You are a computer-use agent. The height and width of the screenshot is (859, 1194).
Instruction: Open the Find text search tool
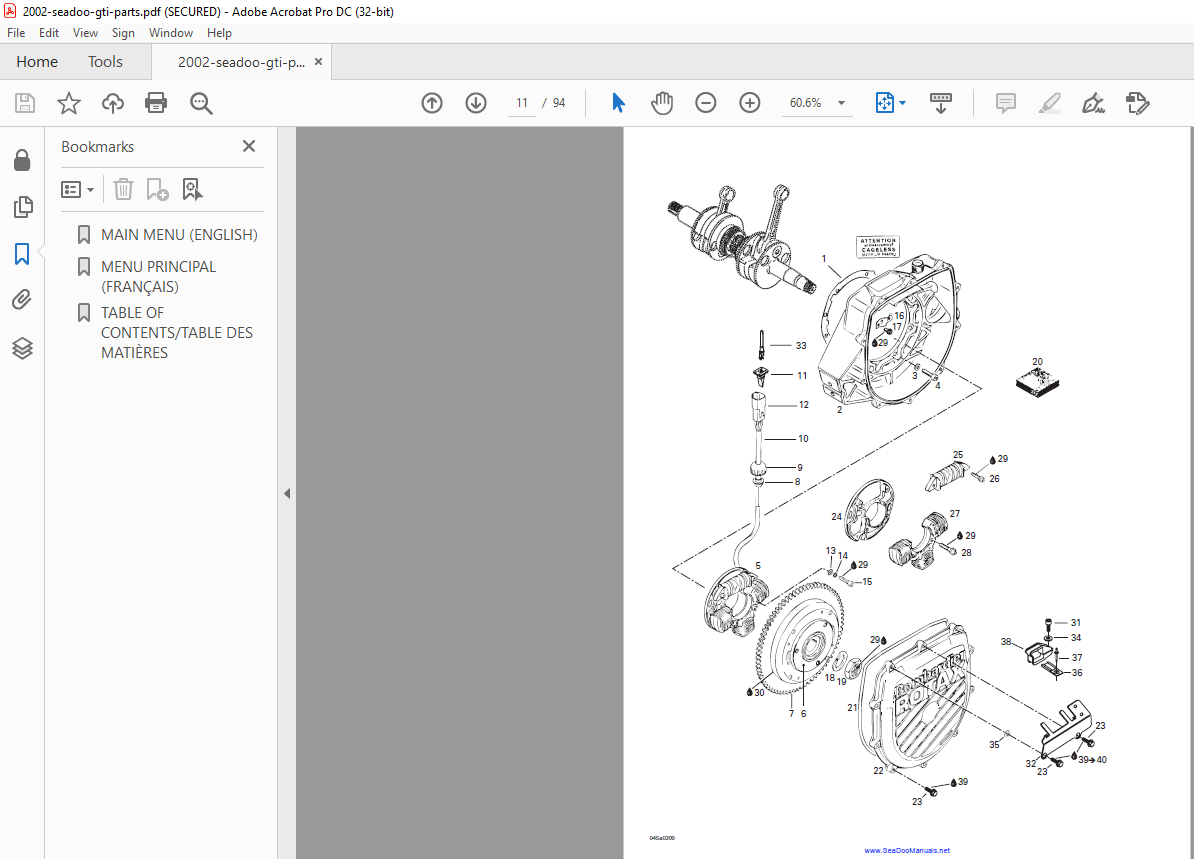pos(201,103)
